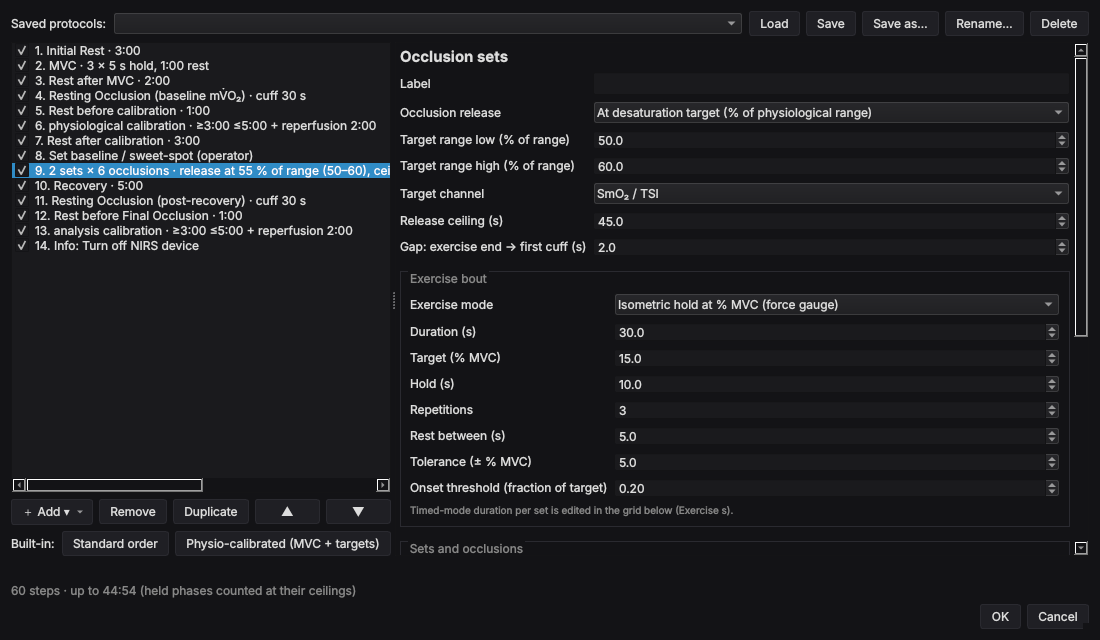Disable step 4 Resting Occlusion baseline
1100x640 pixels.
click(22, 95)
